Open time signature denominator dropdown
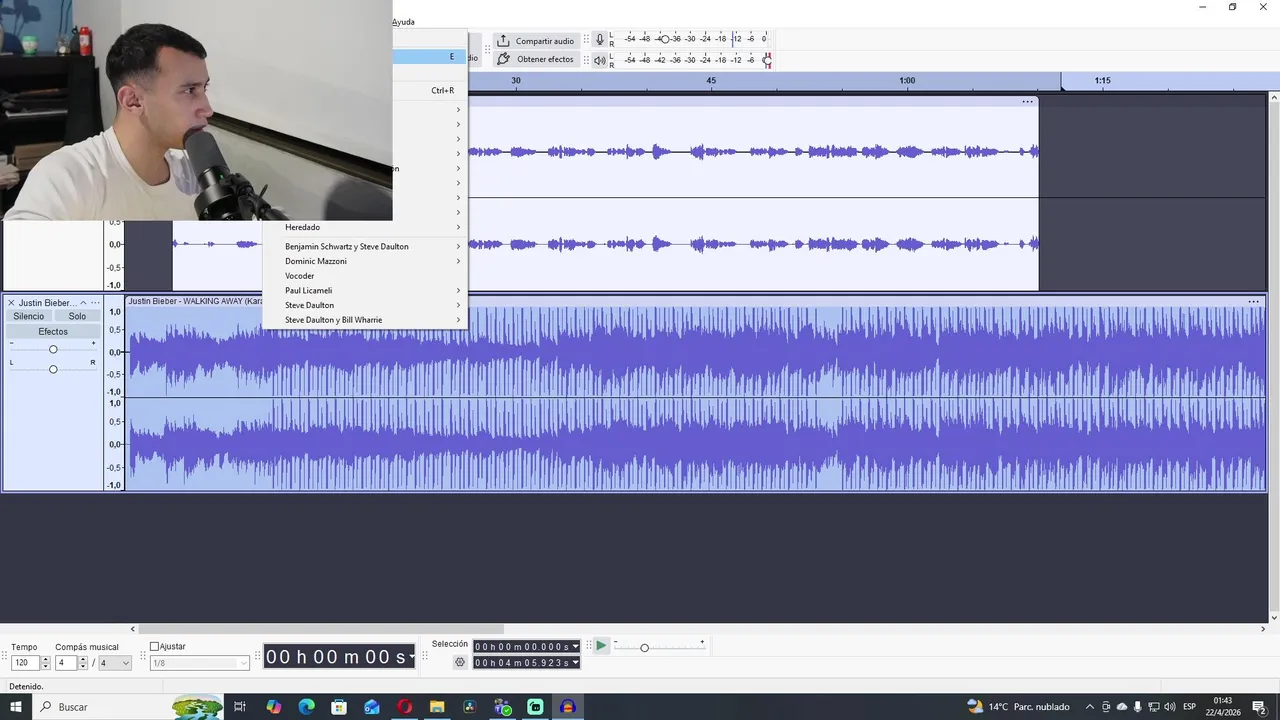This screenshot has width=1280, height=720. click(115, 663)
